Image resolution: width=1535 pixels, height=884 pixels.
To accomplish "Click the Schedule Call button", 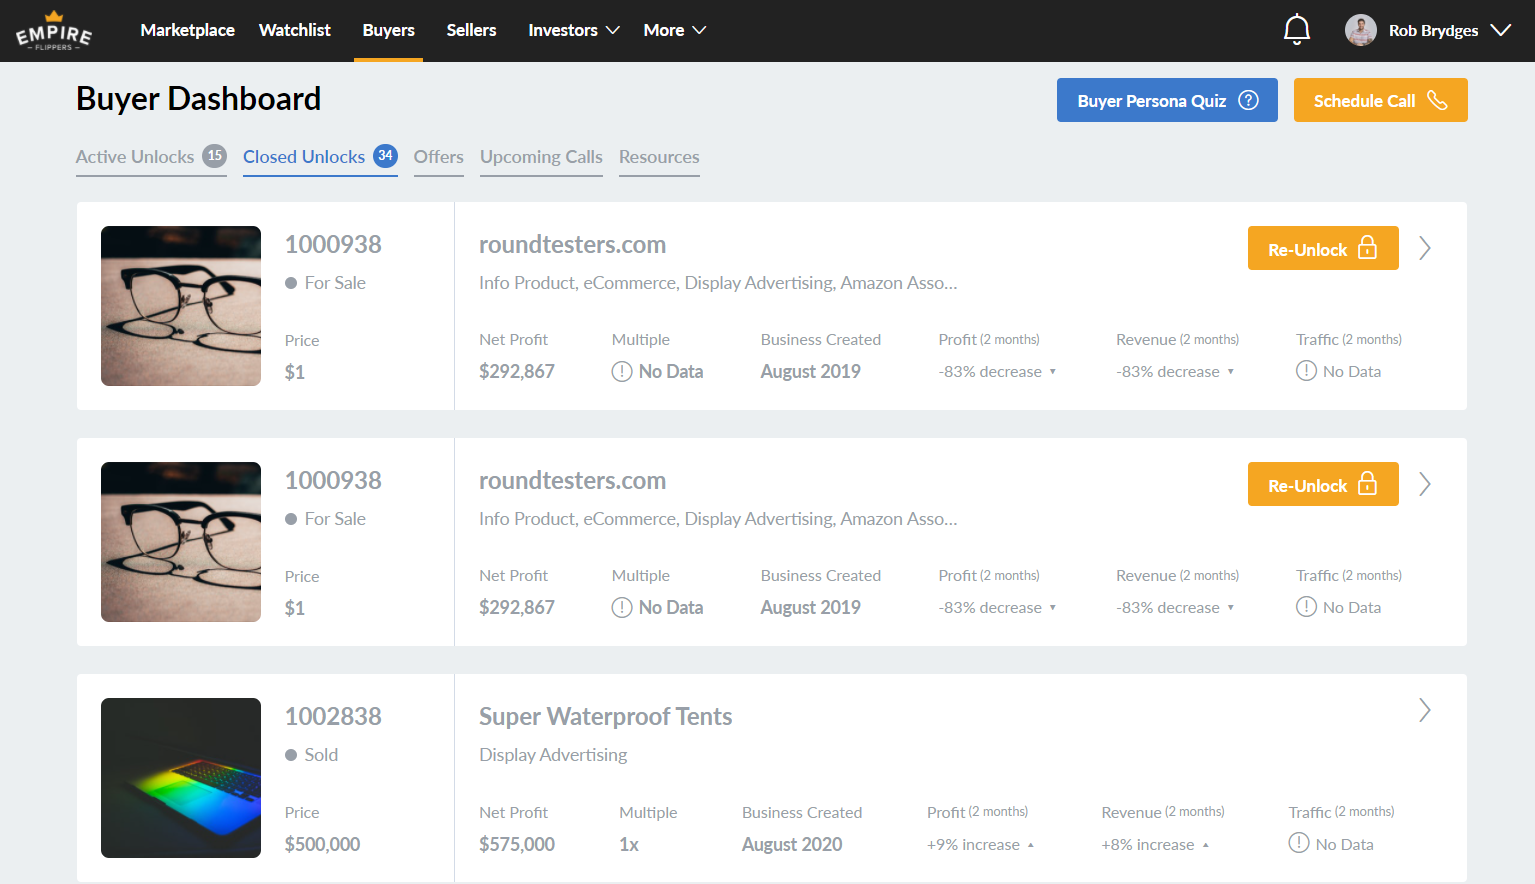I will 1380,100.
